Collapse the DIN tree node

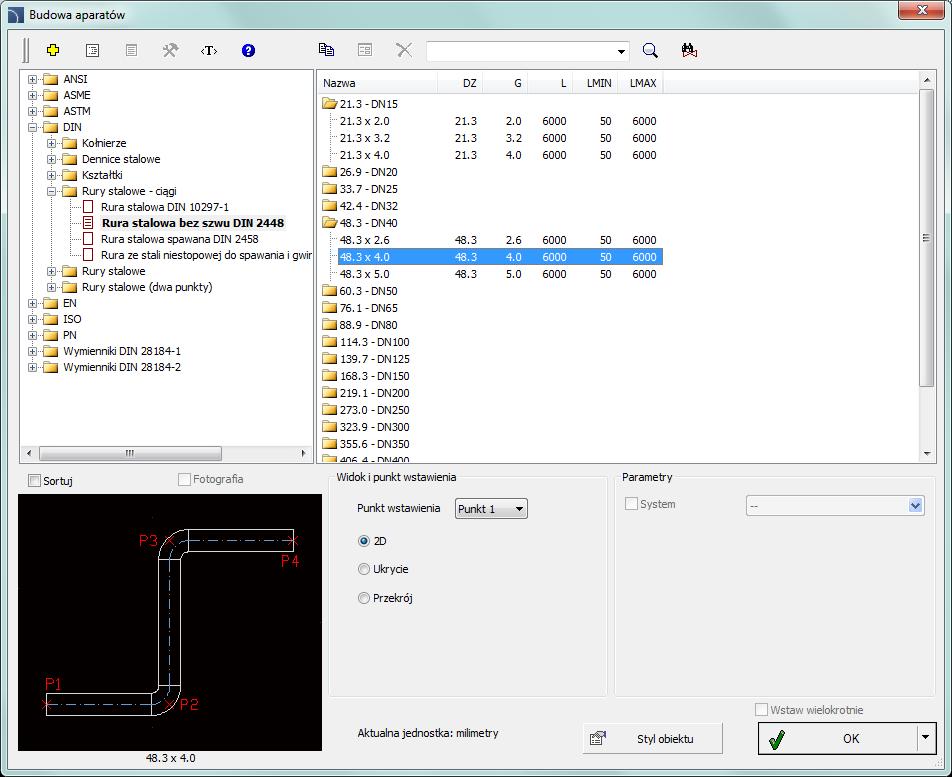[33, 127]
